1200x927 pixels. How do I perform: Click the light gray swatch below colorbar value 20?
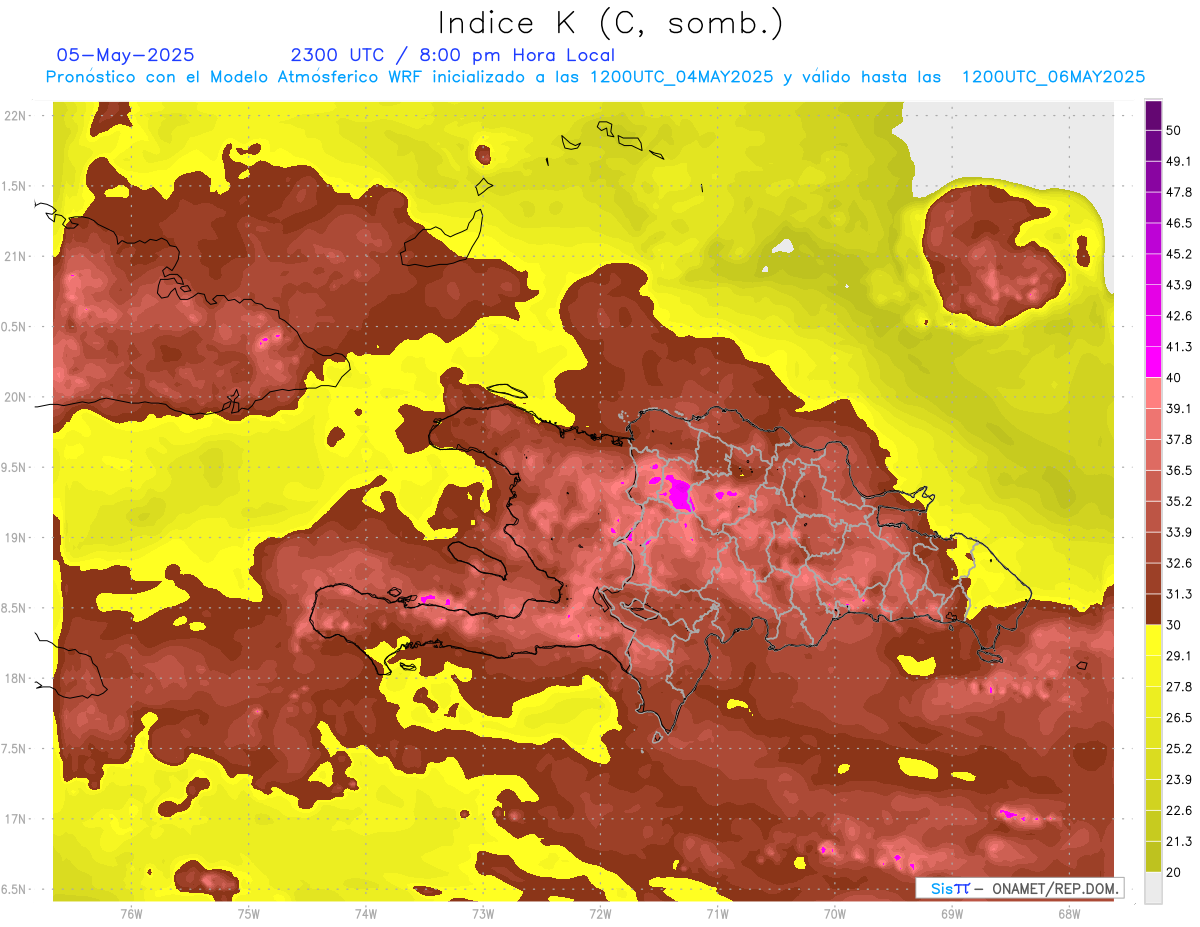1154,888
